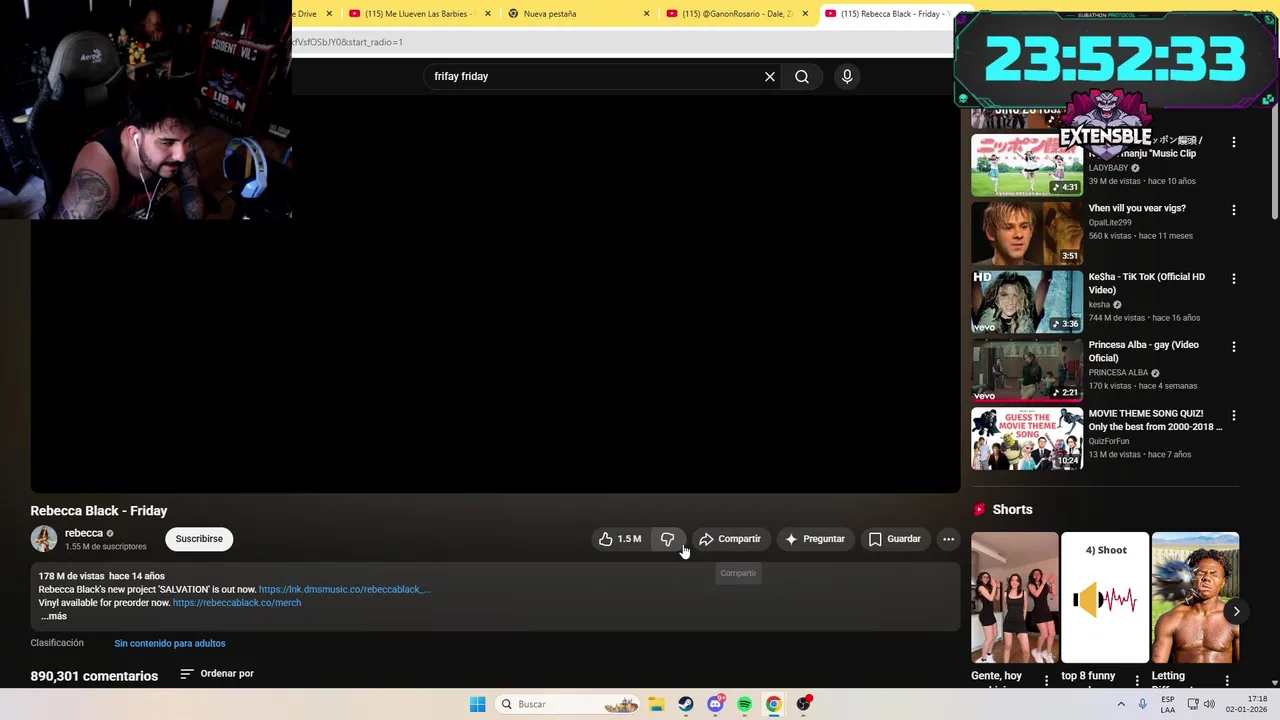Open Discord from the taskbar
Viewport: 1280px width, 720px height.
pos(715,704)
